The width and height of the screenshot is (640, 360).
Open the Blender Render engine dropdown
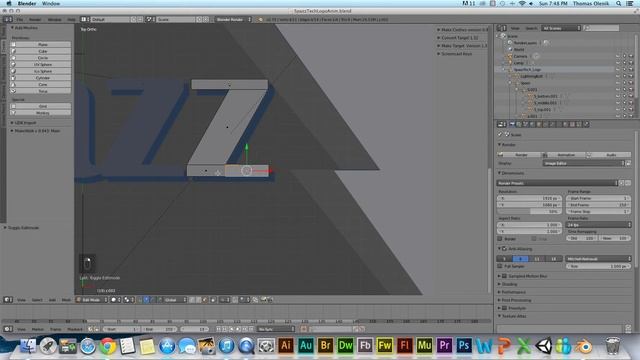(x=233, y=19)
